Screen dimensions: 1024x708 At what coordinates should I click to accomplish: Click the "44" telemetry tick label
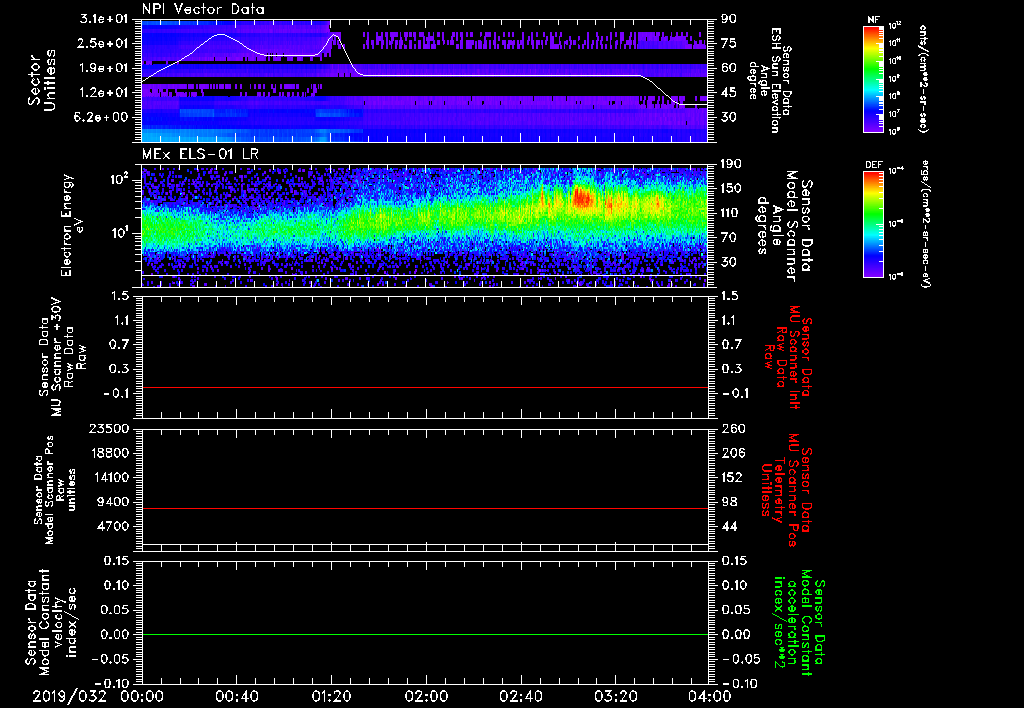(x=728, y=526)
